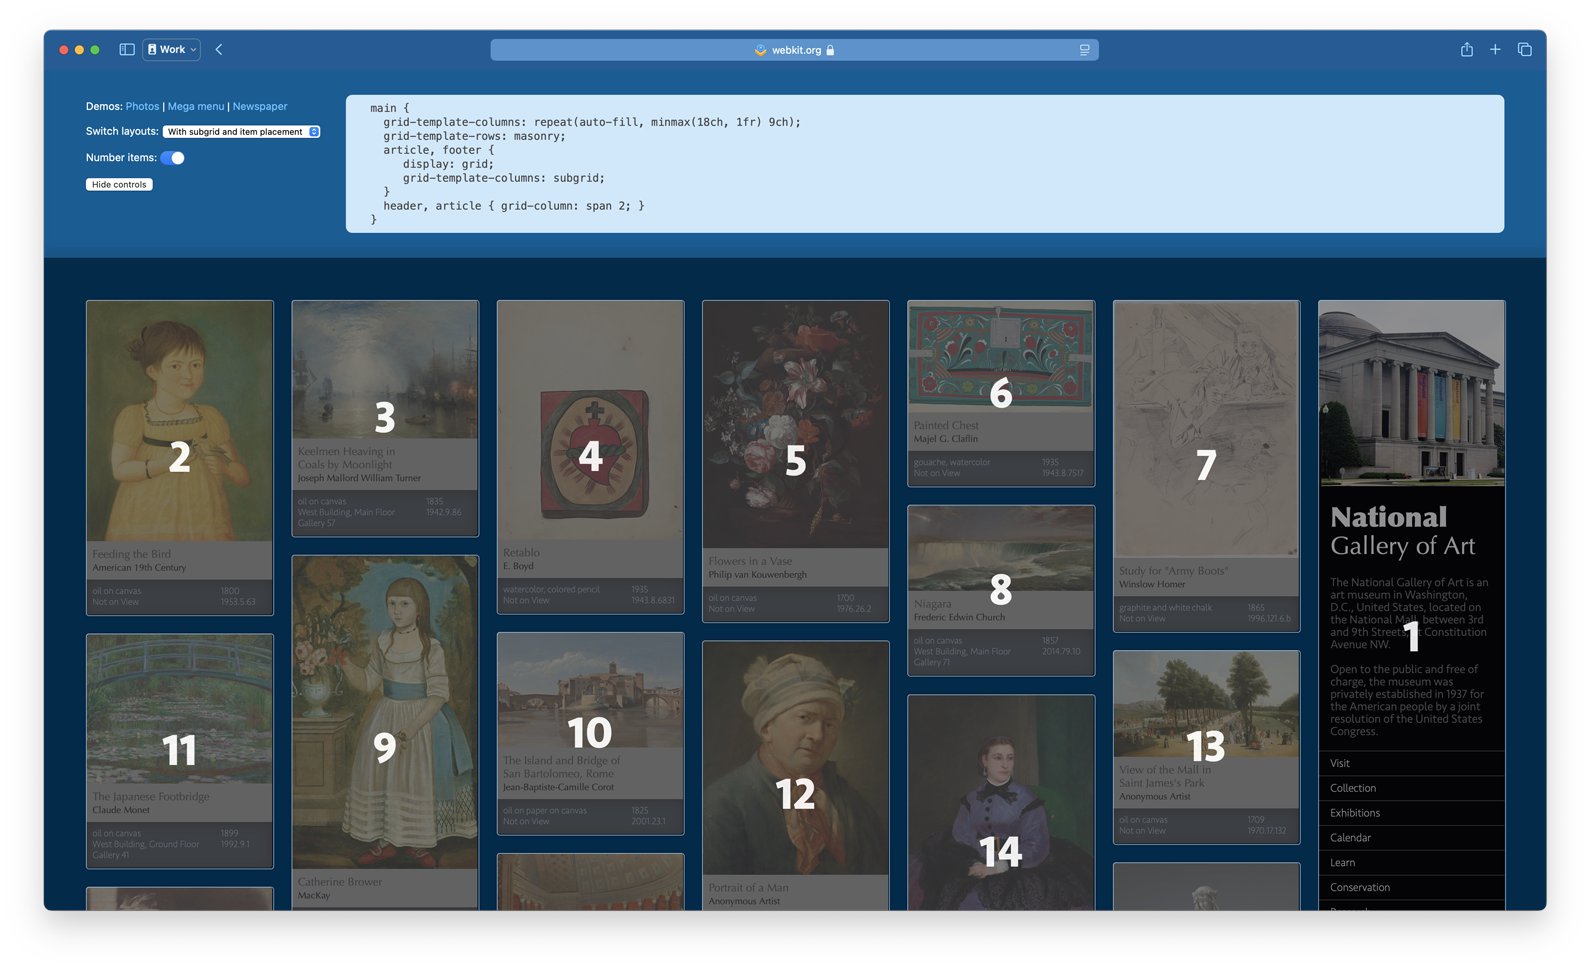Click the webkit.org address bar
The height and width of the screenshot is (968, 1590).
pyautogui.click(x=794, y=50)
